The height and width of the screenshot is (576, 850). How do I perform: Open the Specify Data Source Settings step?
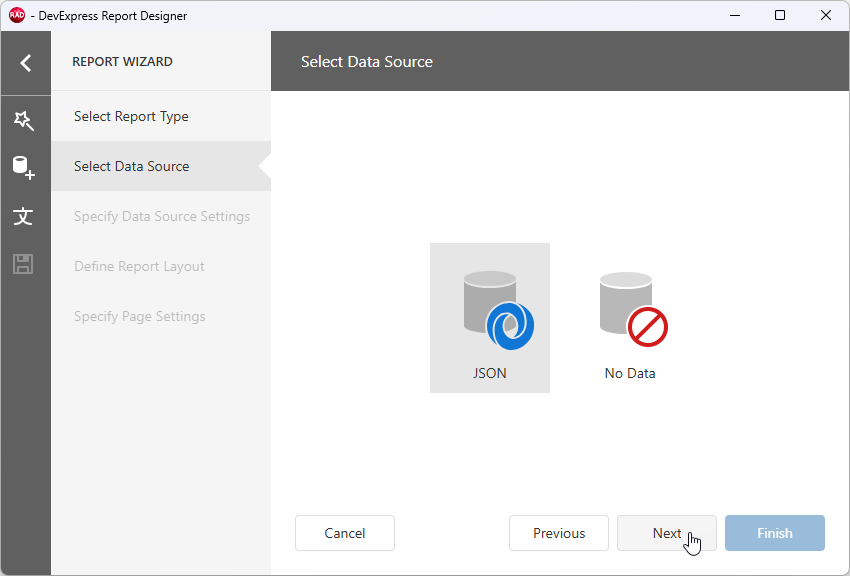[161, 216]
